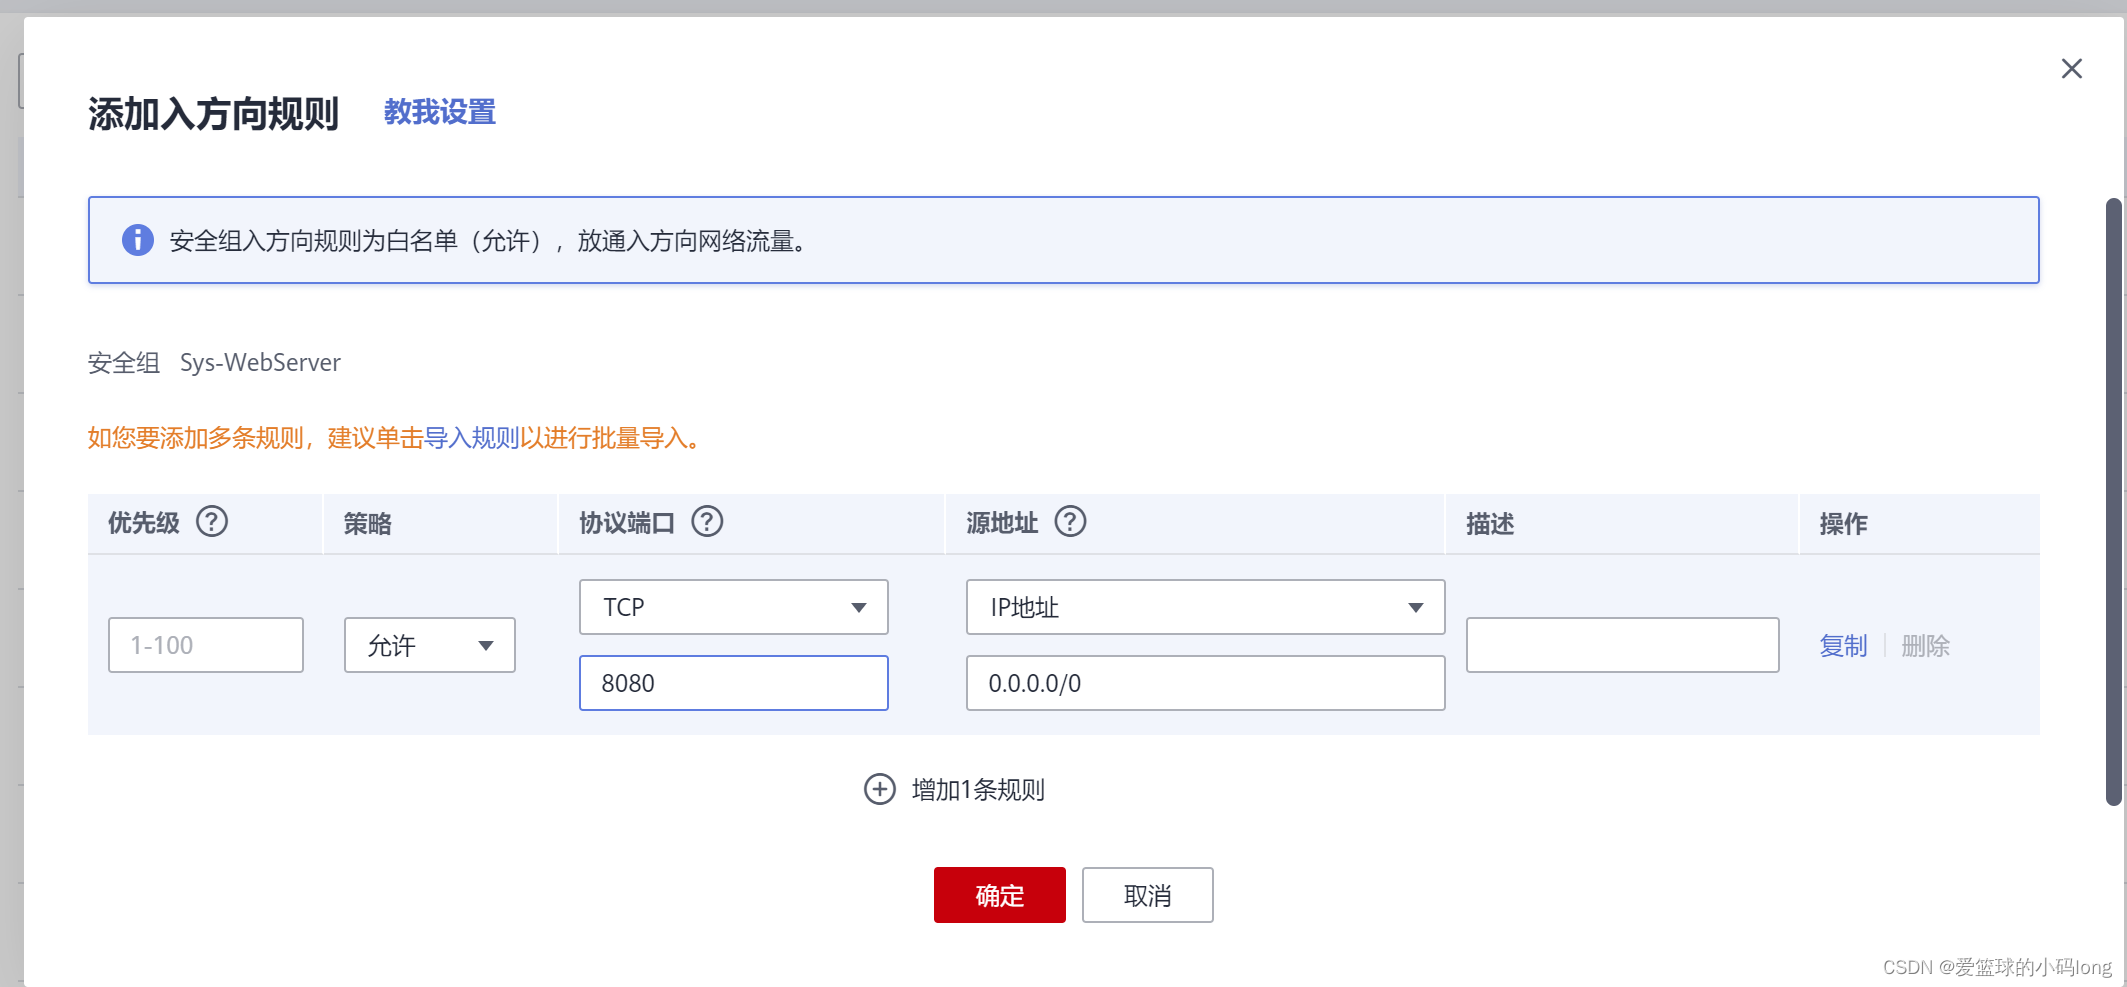Image resolution: width=2127 pixels, height=987 pixels.
Task: Confirm with the red 确定 button
Action: (1000, 895)
